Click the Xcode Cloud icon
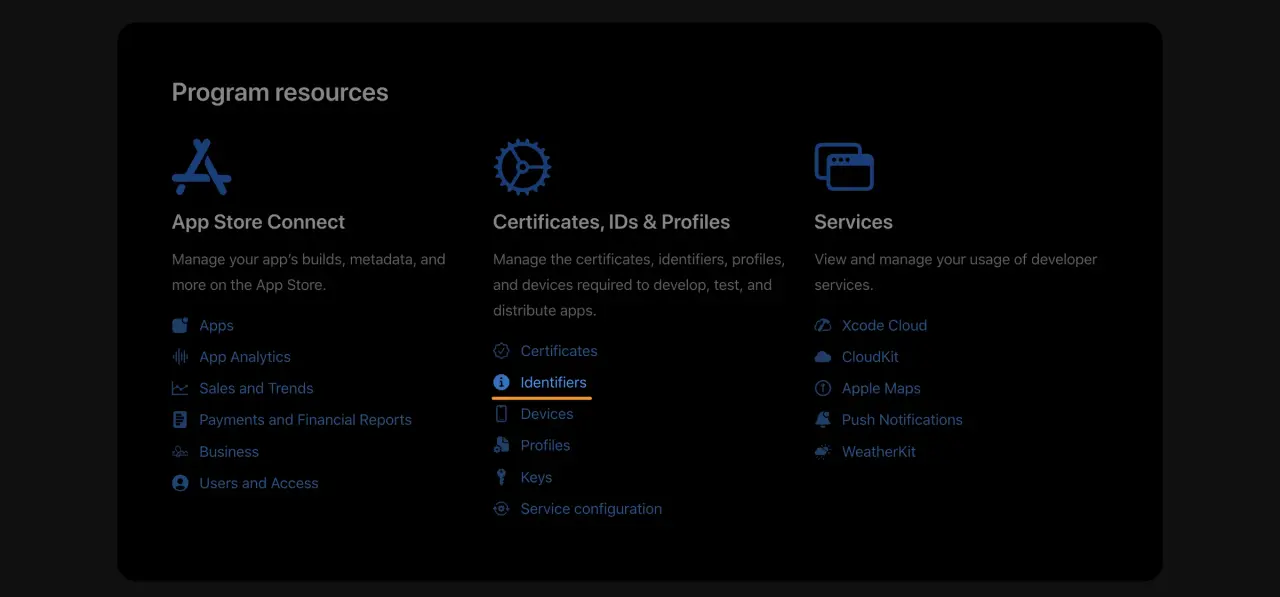Screen dimensions: 1280x597 823,325
